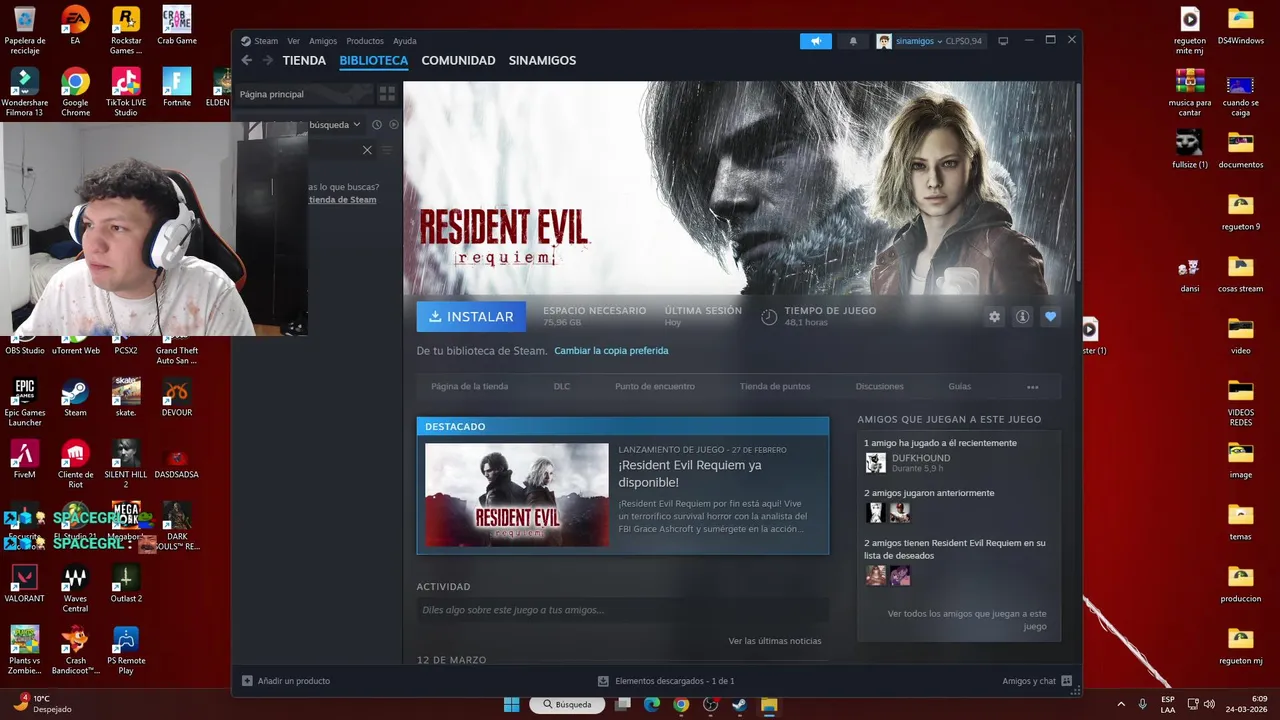Open the Amigos menu
1280x720 pixels.
click(x=323, y=41)
